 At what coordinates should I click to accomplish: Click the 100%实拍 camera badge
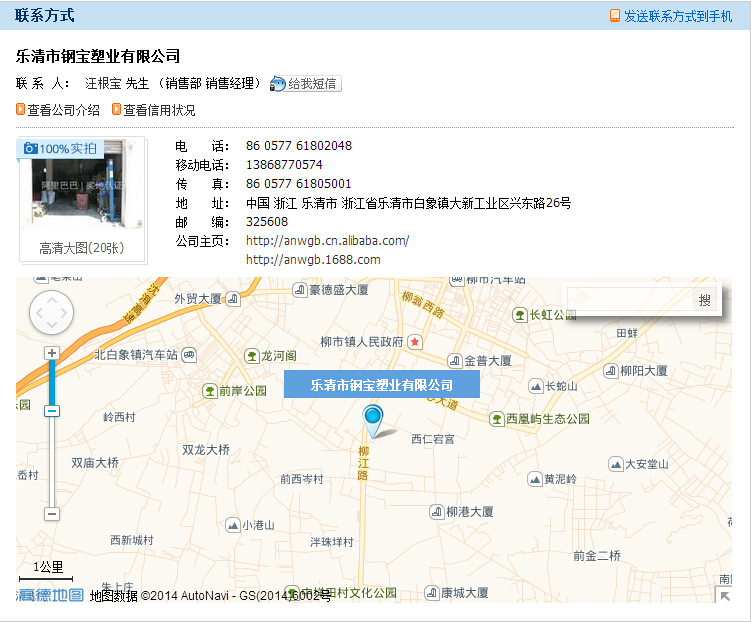coord(61,148)
